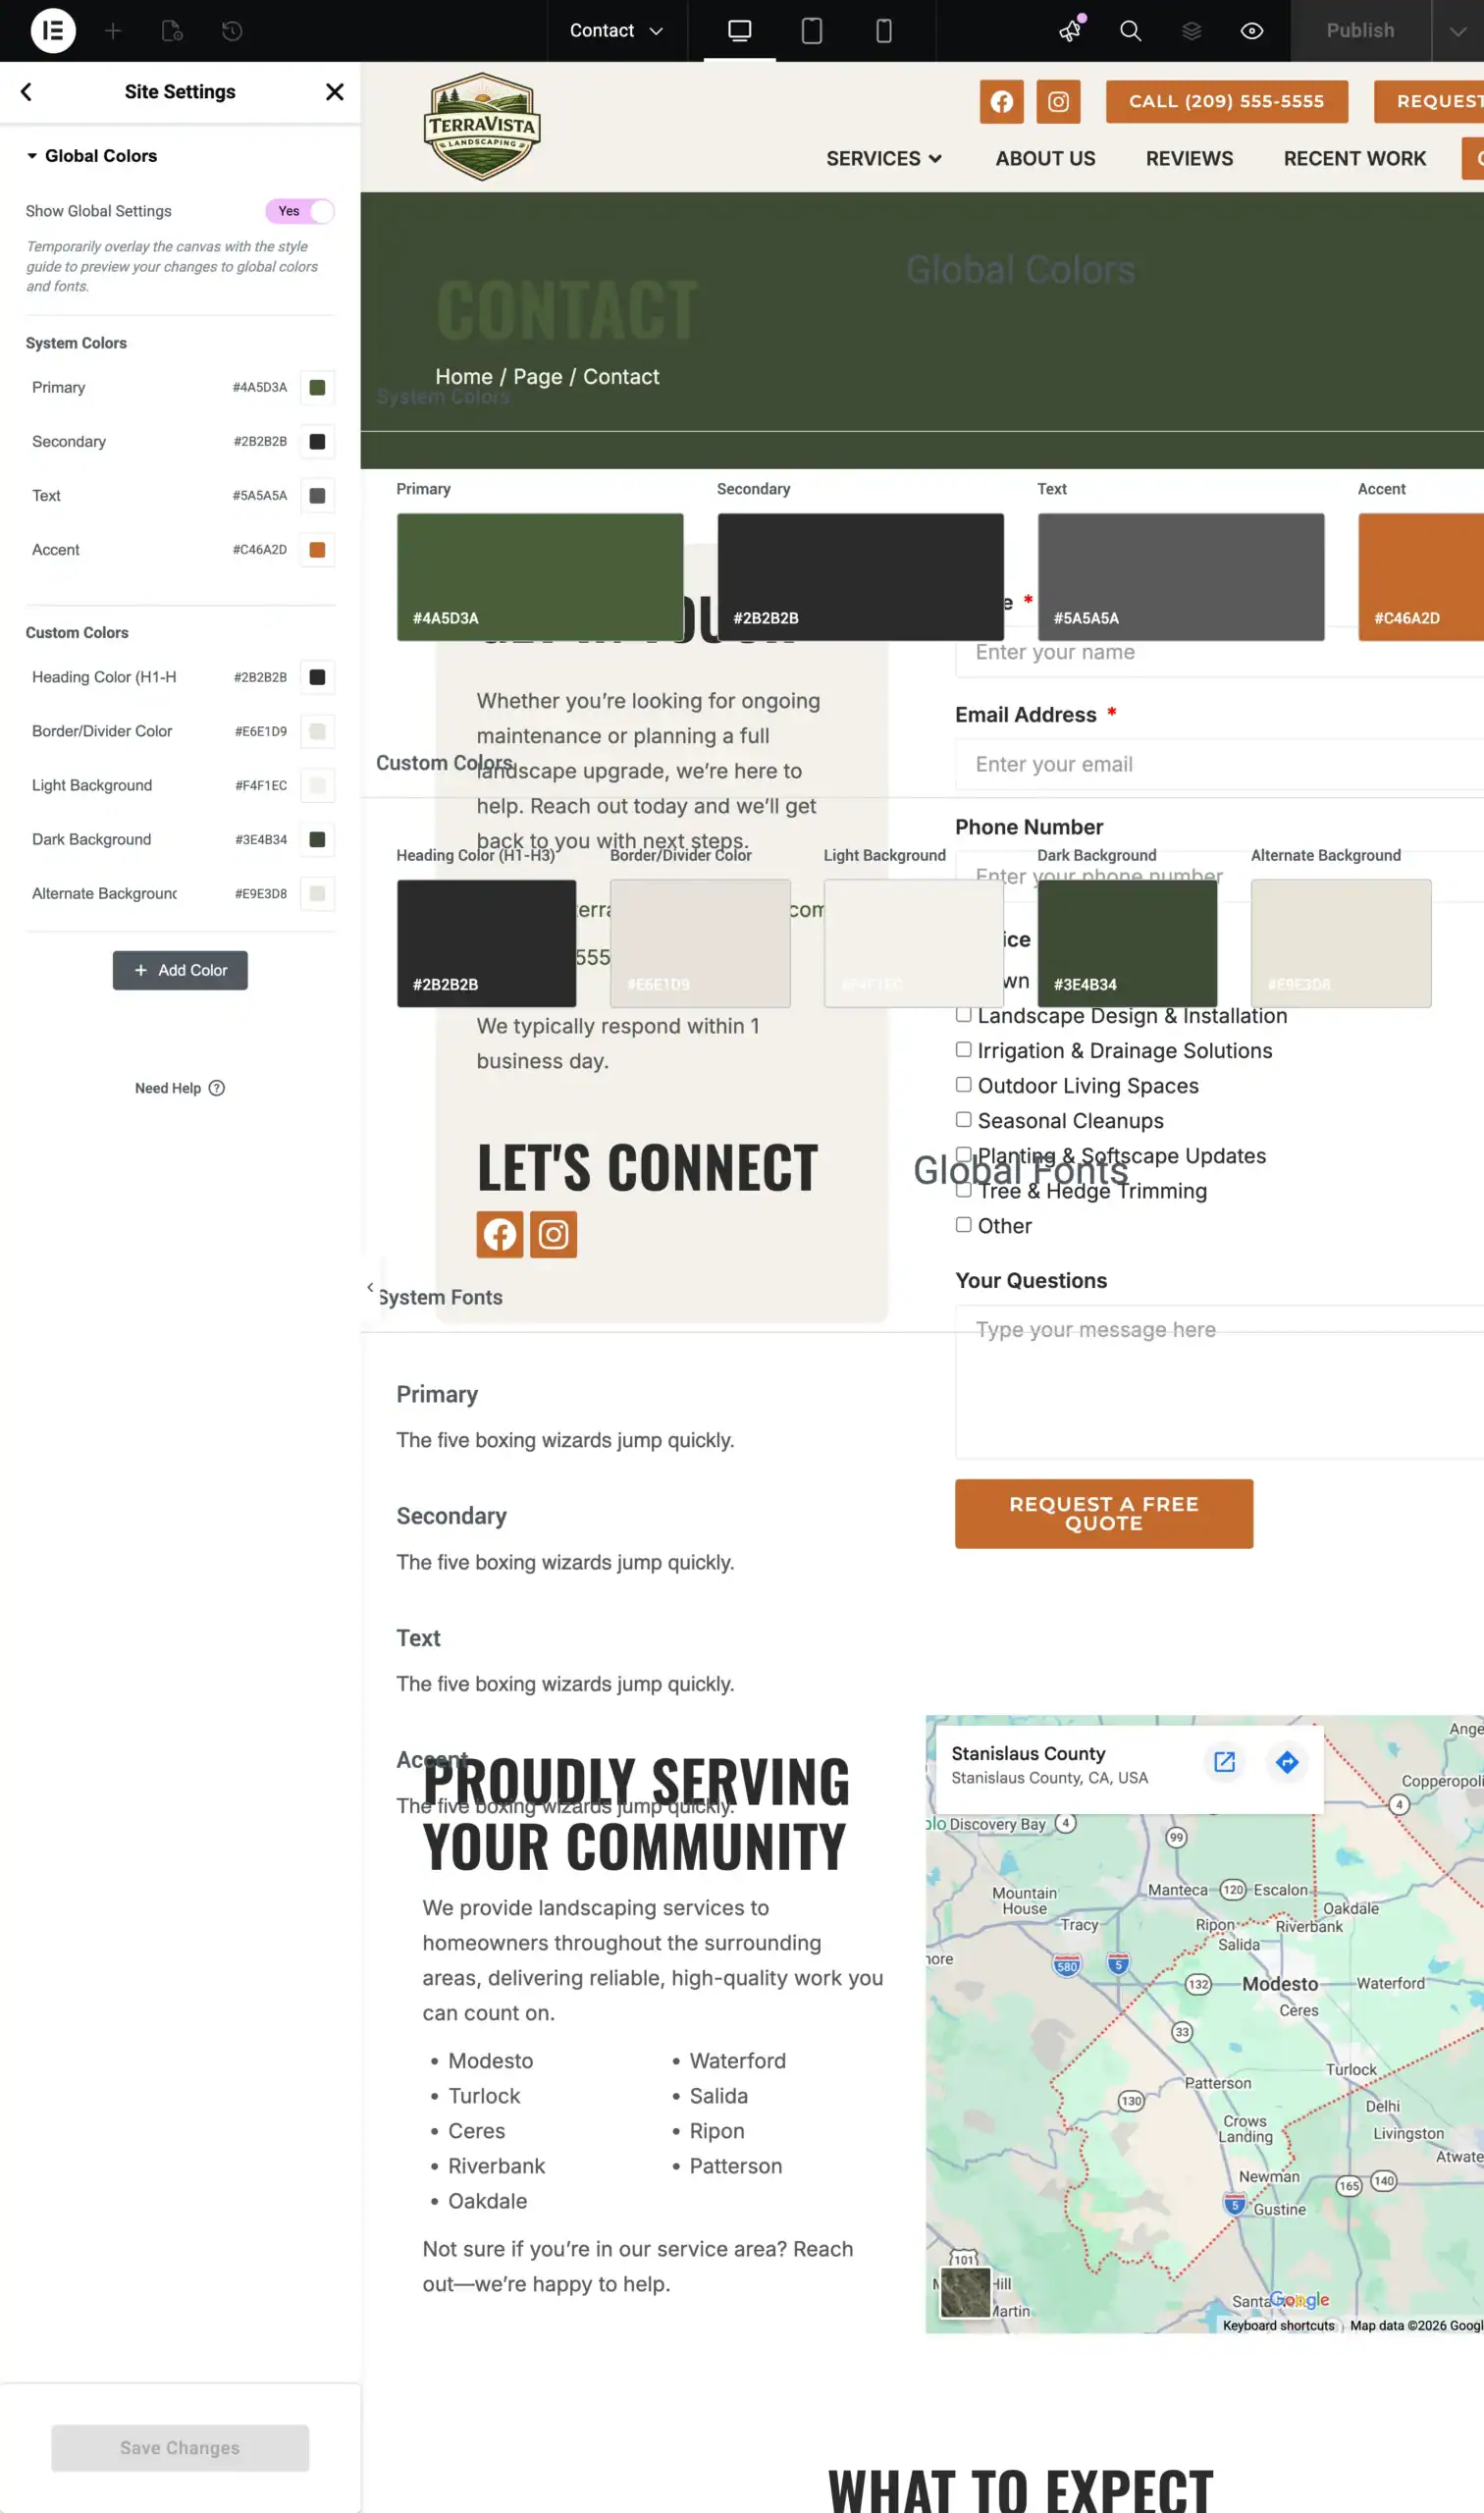Check the Seasonal Cleanups checkbox
Screen dimensions: 1484x2513
(963, 1120)
